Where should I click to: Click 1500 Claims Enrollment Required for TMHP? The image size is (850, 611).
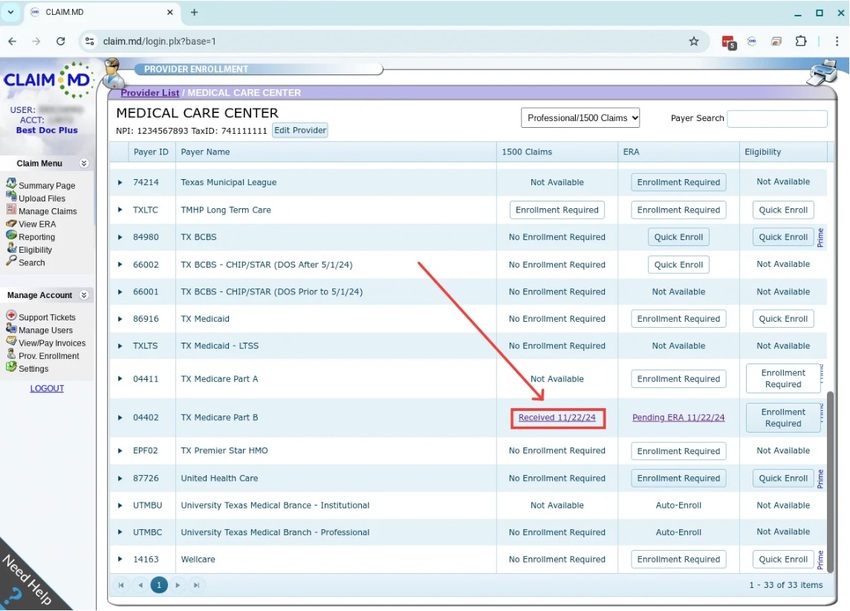click(x=557, y=210)
